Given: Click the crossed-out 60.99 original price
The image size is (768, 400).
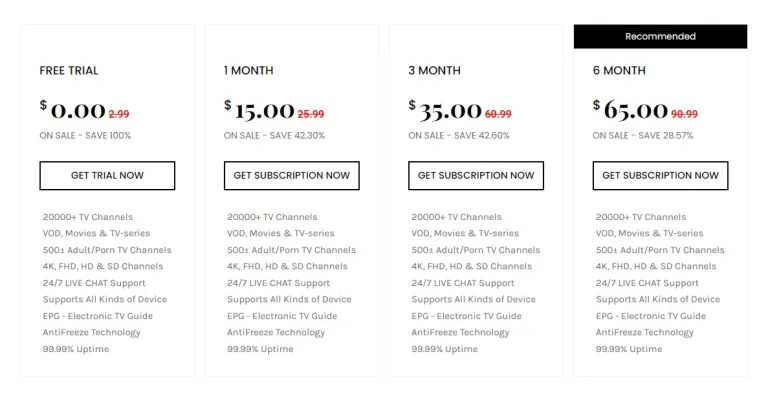Looking at the screenshot, I should [x=498, y=114].
